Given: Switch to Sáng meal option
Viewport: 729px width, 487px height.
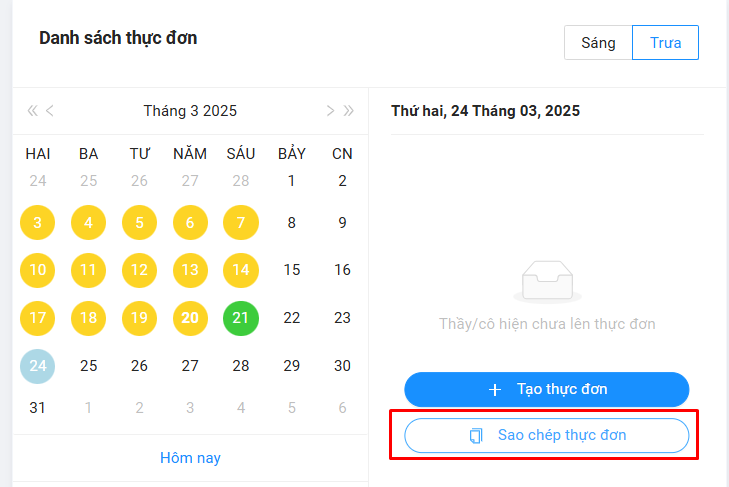Looking at the screenshot, I should 598,43.
